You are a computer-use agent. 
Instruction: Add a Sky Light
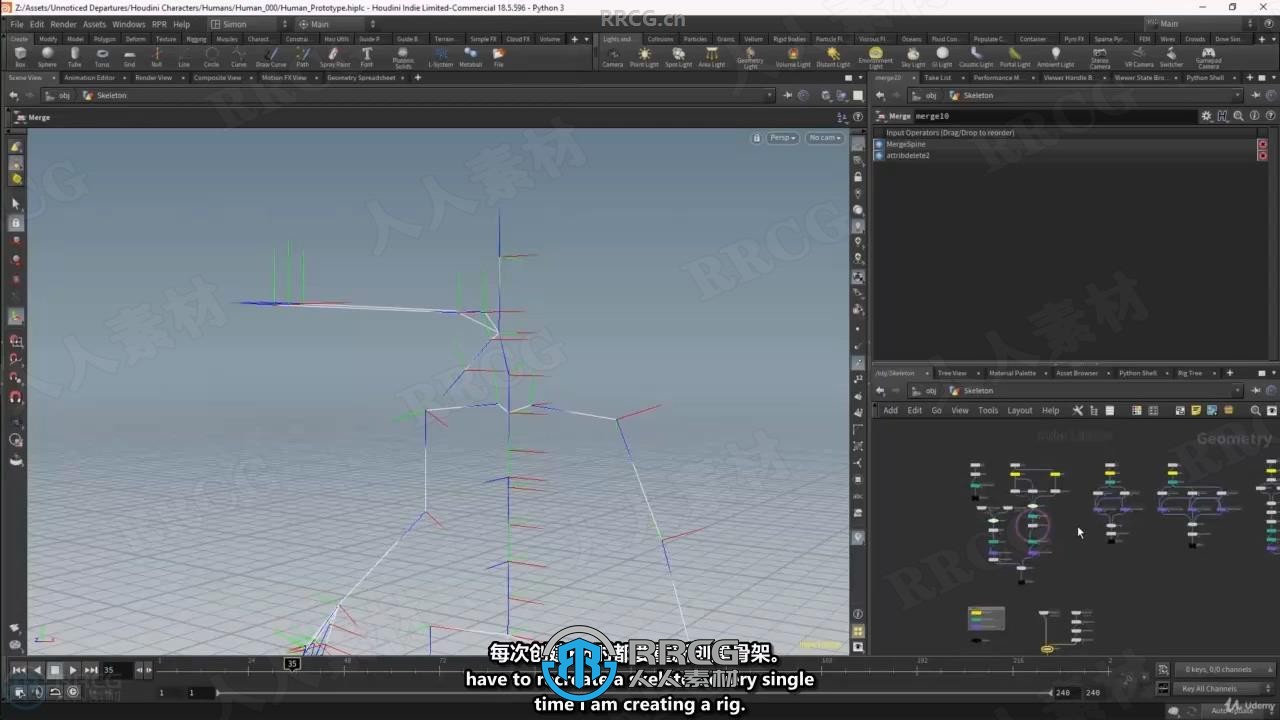913,57
